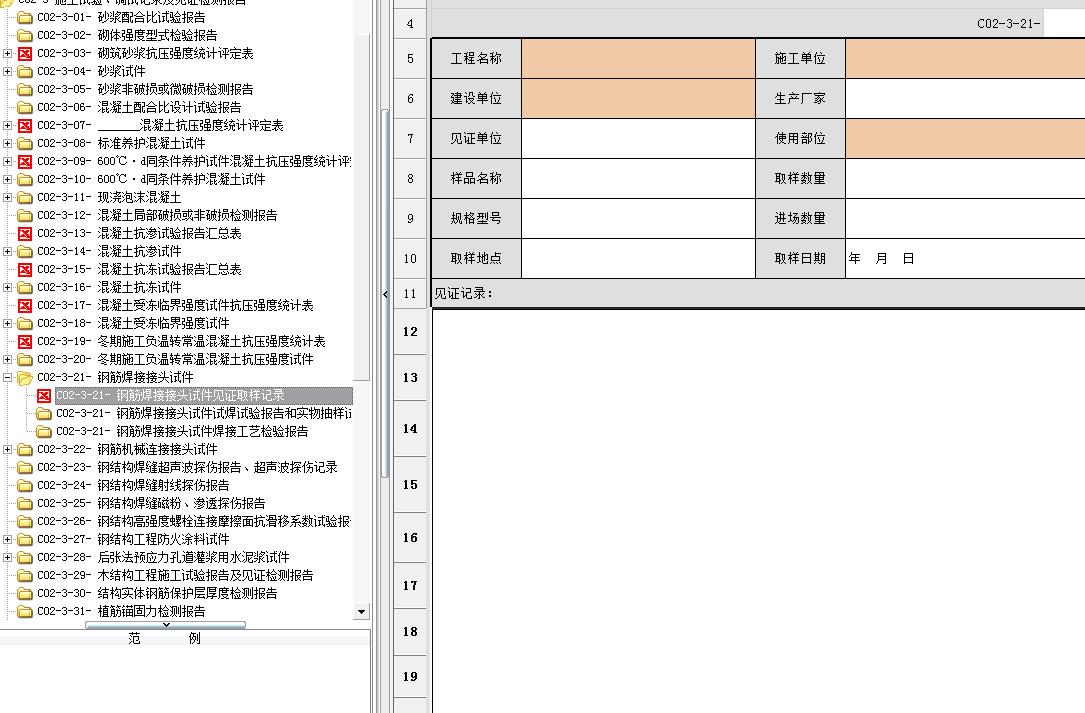Expand the C02-3-03 砌筑砂浆抗压强度统计评定表 node
The width and height of the screenshot is (1085, 713).
coord(8,53)
